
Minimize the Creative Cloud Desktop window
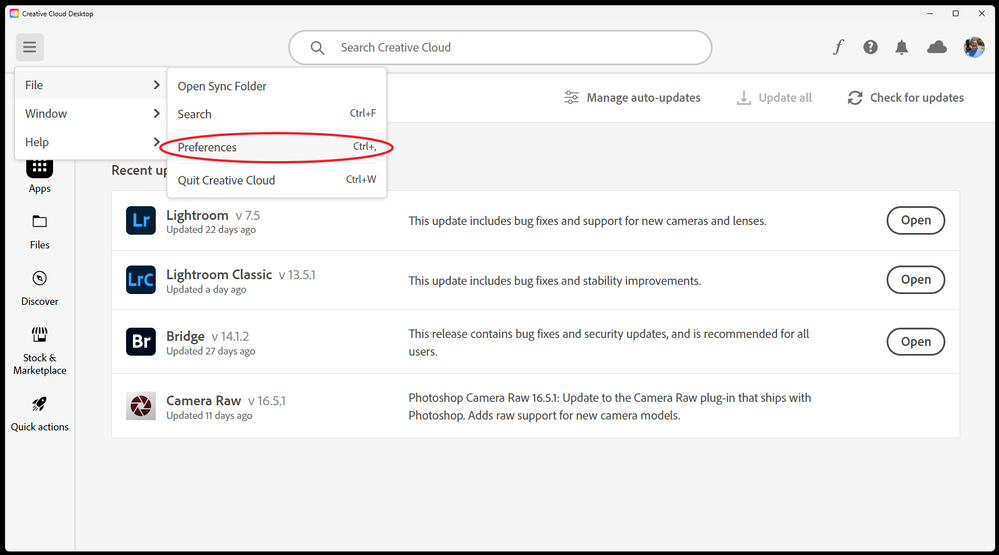coord(930,13)
